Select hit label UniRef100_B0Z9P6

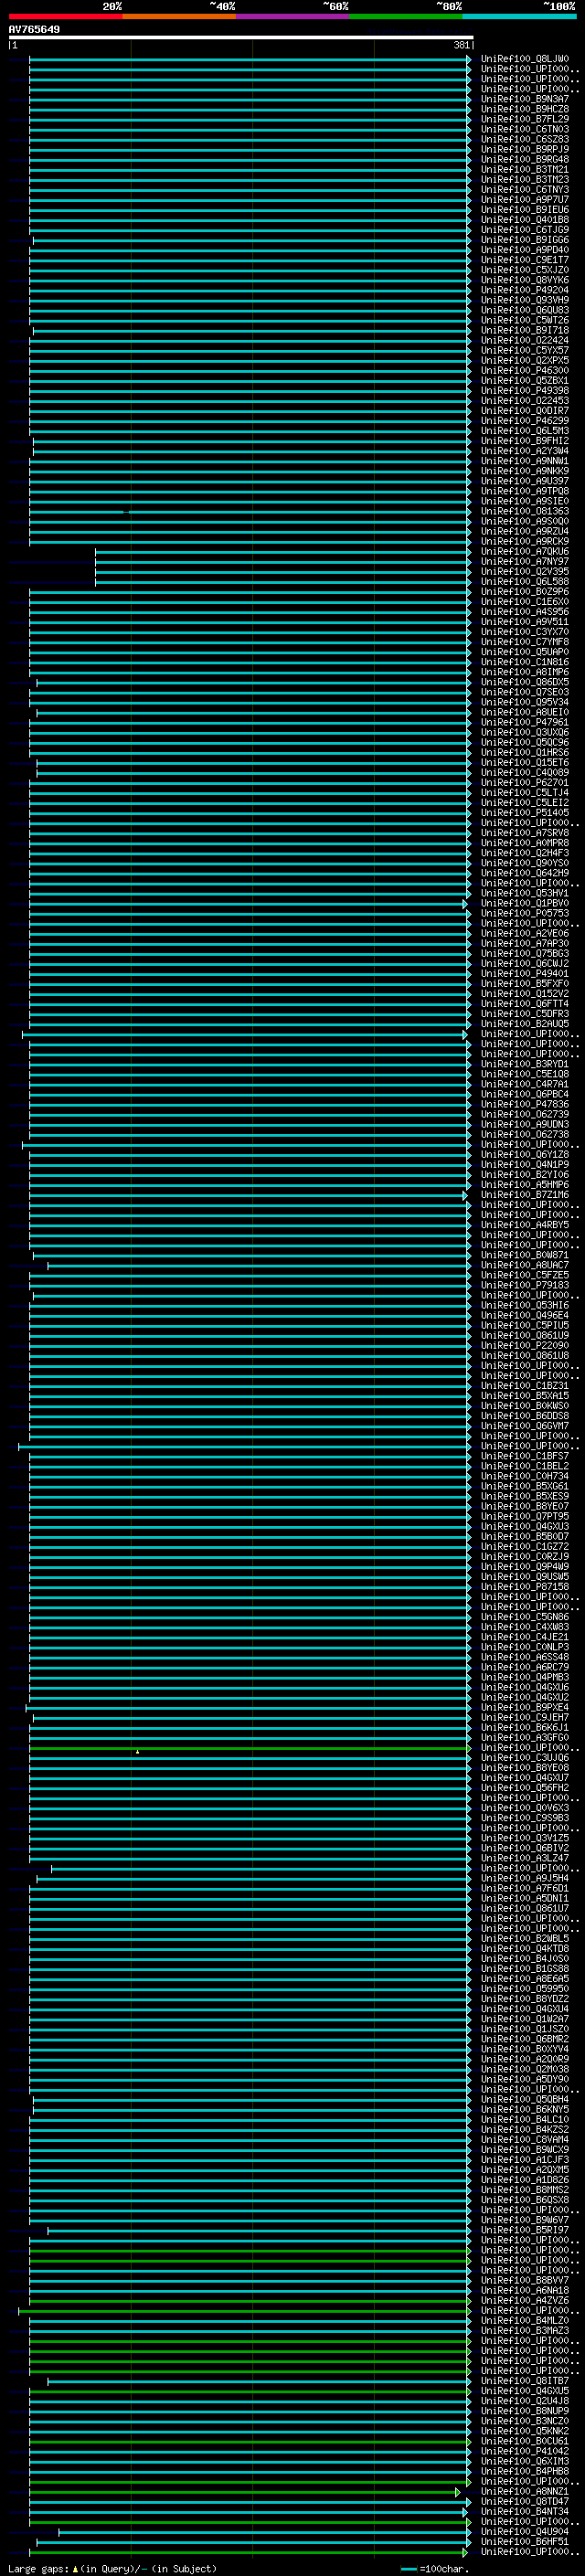(x=524, y=592)
